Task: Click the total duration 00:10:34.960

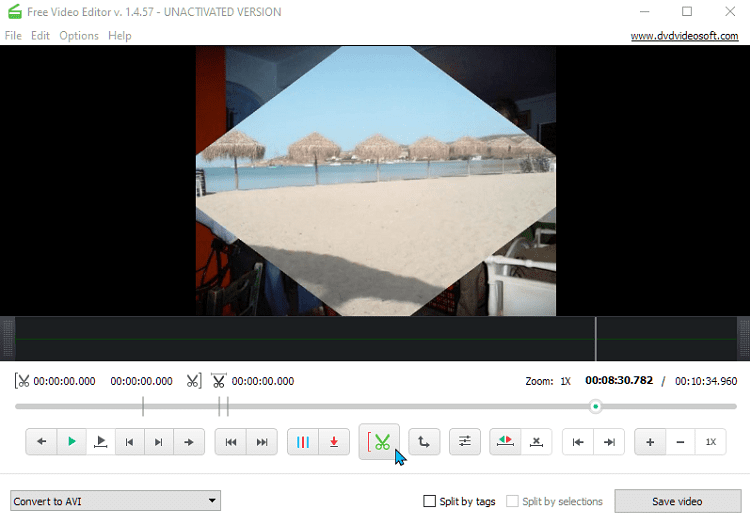Action: 706,381
